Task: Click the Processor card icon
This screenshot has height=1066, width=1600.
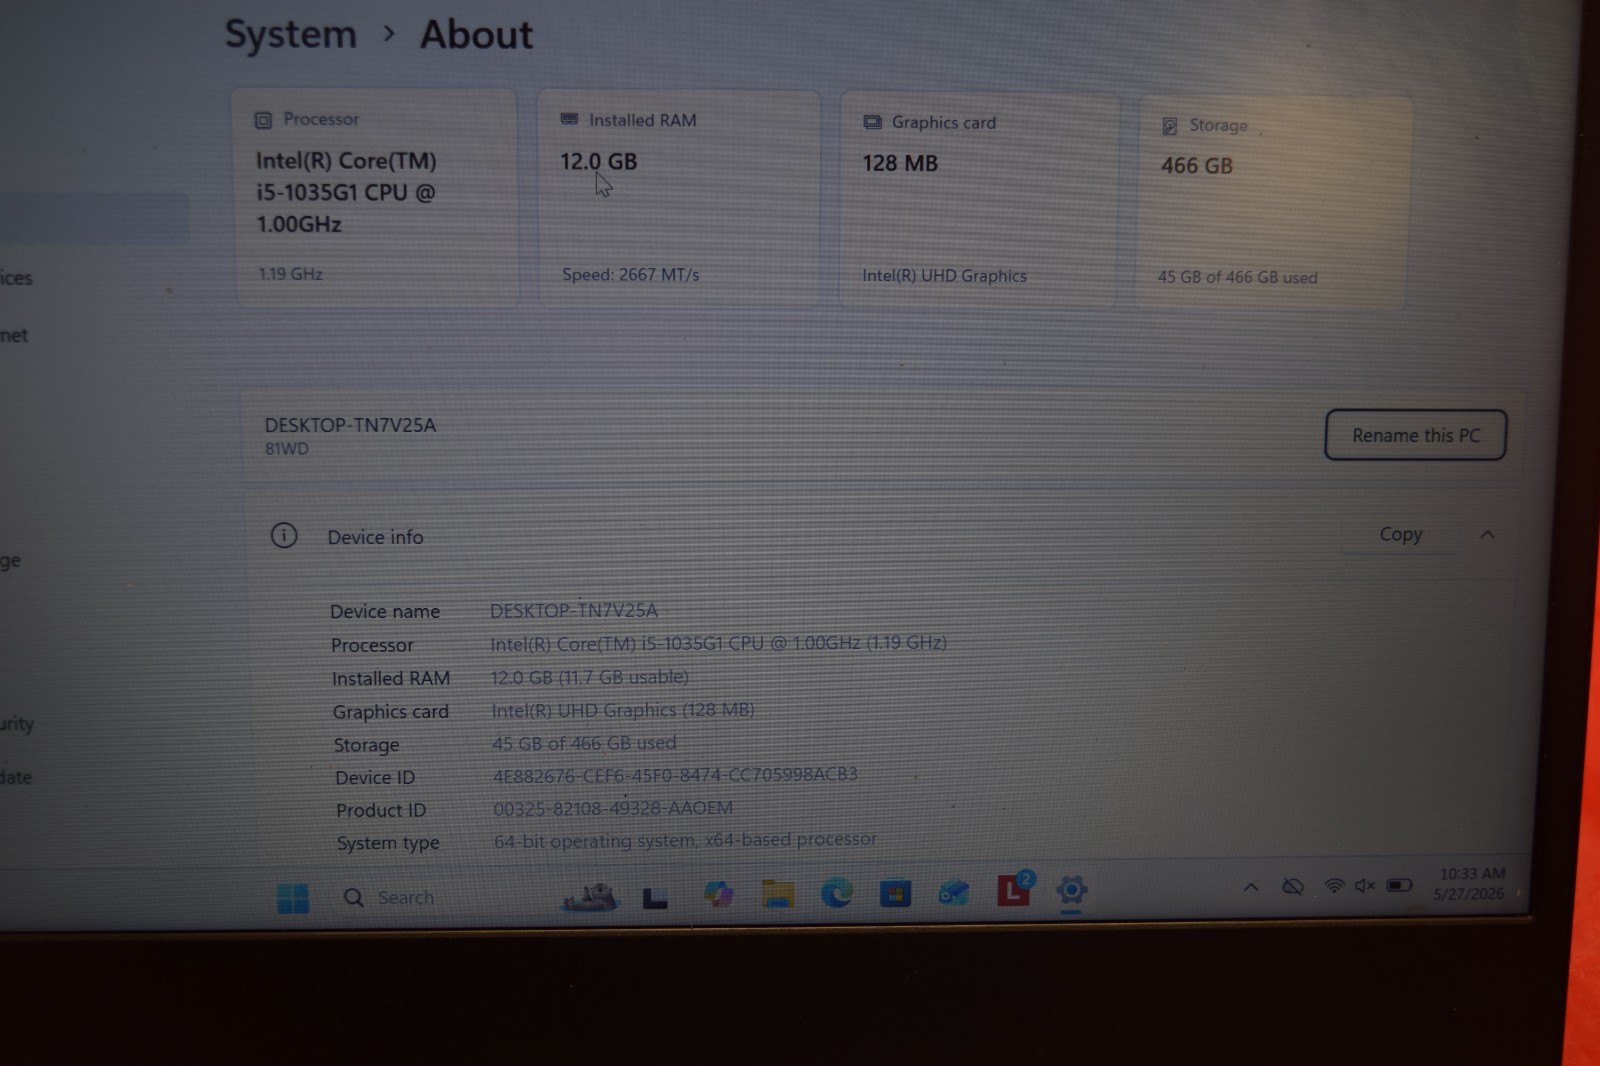Action: [x=263, y=120]
